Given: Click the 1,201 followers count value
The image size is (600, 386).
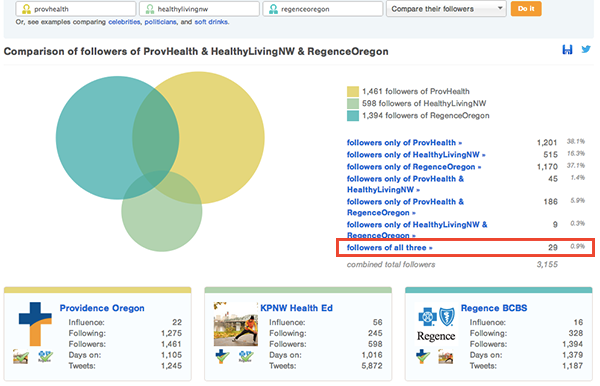Looking at the screenshot, I should pyautogui.click(x=547, y=143).
